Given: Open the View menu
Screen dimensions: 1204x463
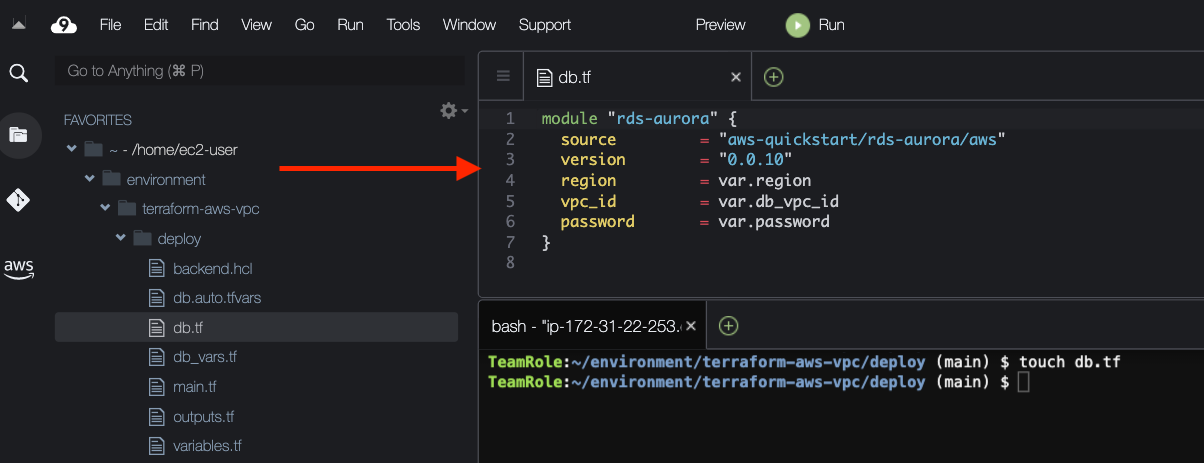Looking at the screenshot, I should 256,25.
